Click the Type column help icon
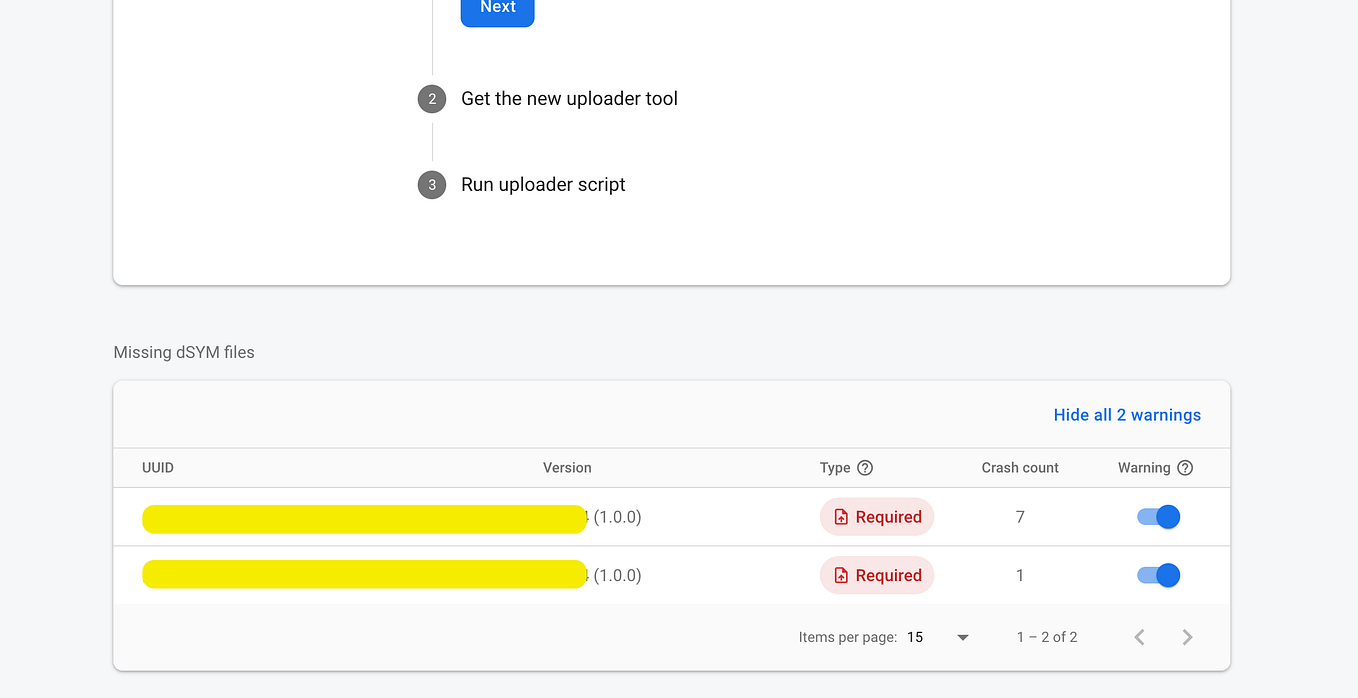The width and height of the screenshot is (1358, 698). pos(864,467)
